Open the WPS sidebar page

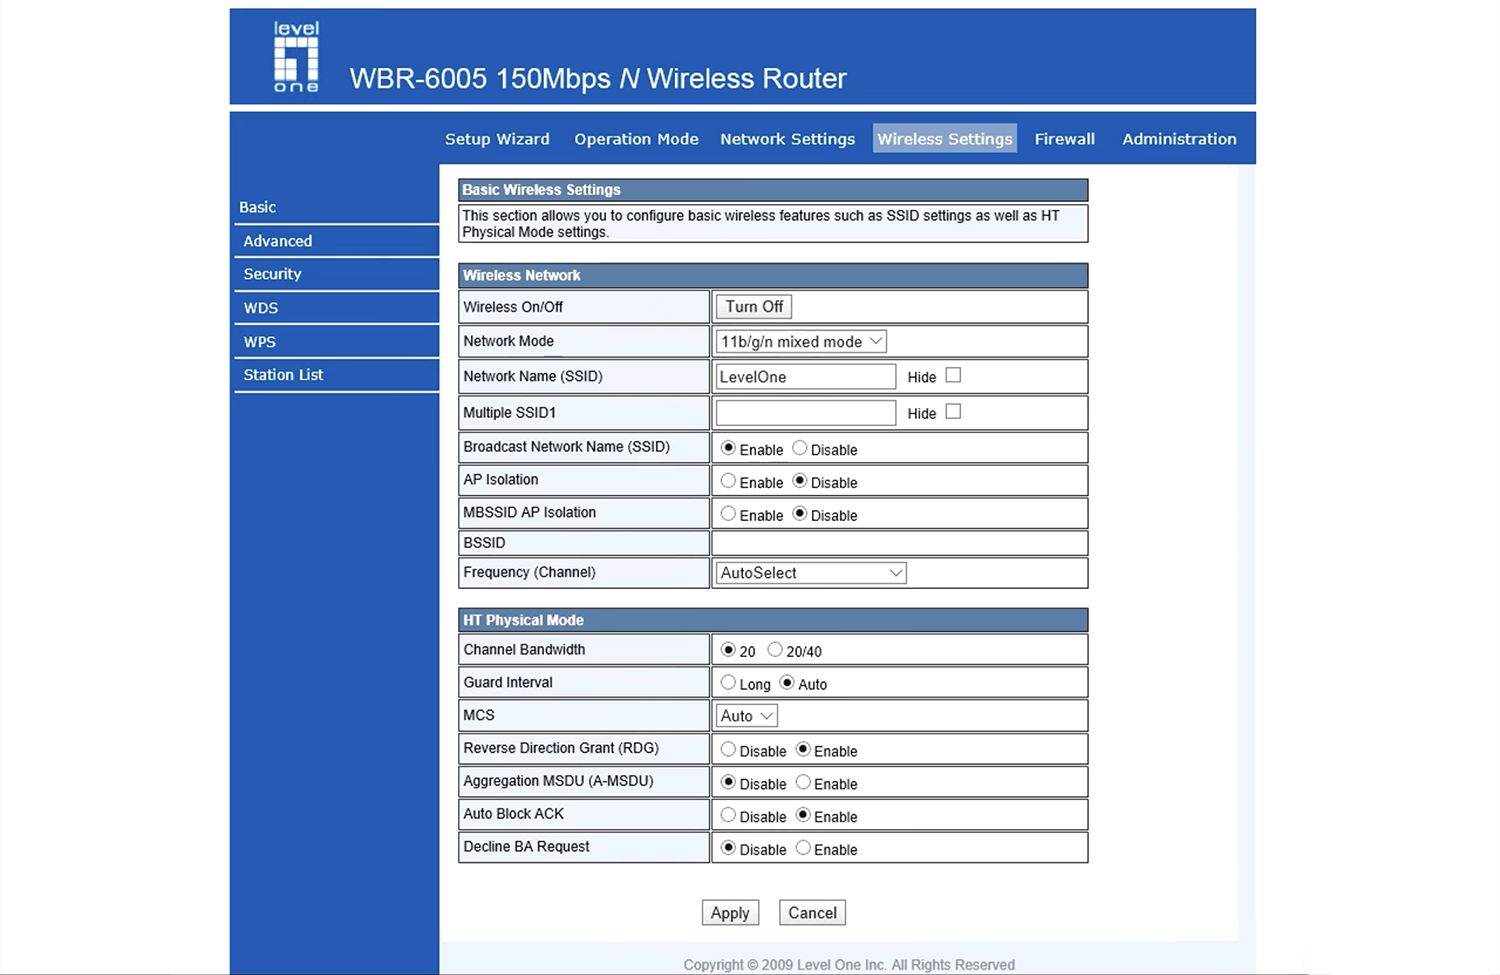coord(260,342)
